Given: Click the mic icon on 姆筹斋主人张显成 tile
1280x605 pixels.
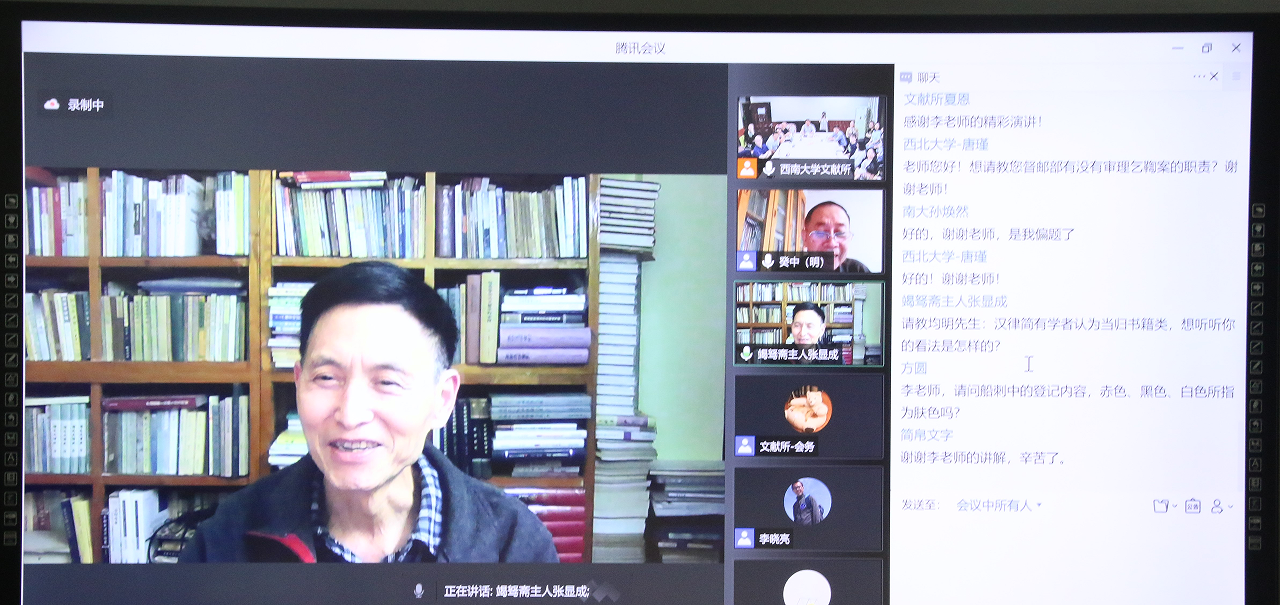Looking at the screenshot, I should click(x=746, y=354).
